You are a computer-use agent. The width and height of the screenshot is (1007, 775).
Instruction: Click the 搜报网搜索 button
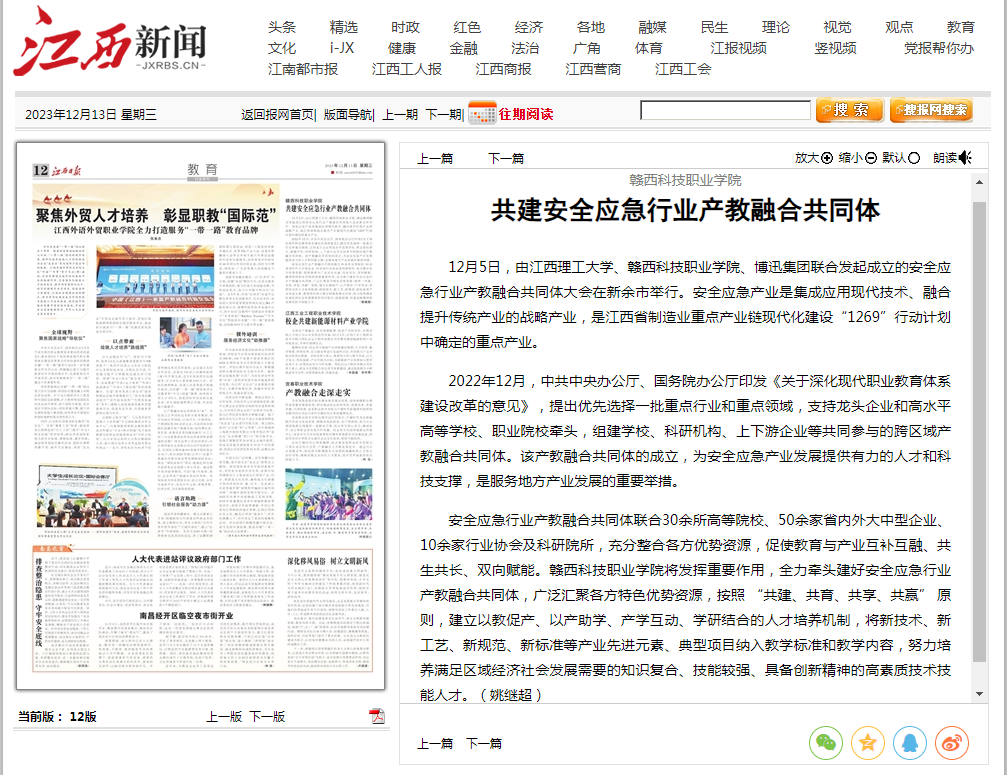(930, 110)
